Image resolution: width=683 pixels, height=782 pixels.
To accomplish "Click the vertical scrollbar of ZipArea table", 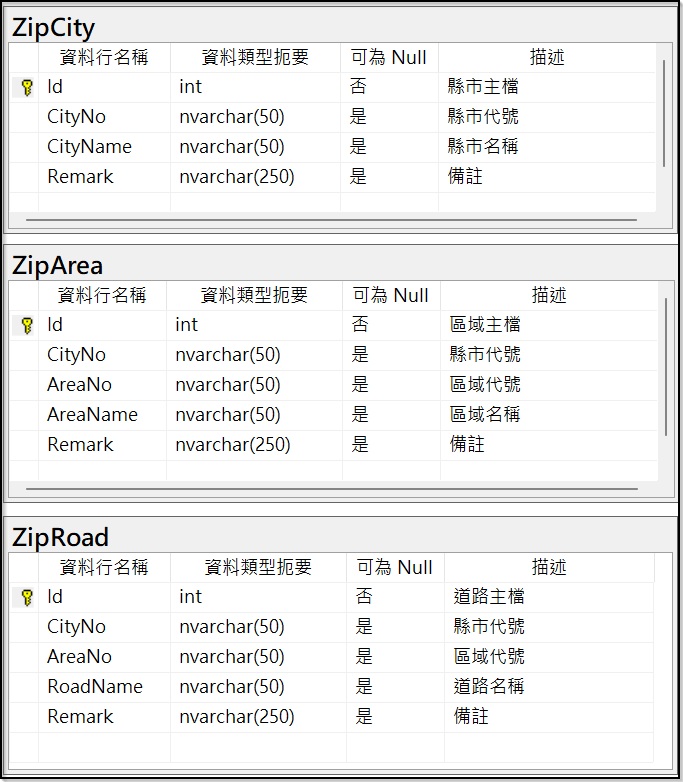I will pyautogui.click(x=666, y=367).
